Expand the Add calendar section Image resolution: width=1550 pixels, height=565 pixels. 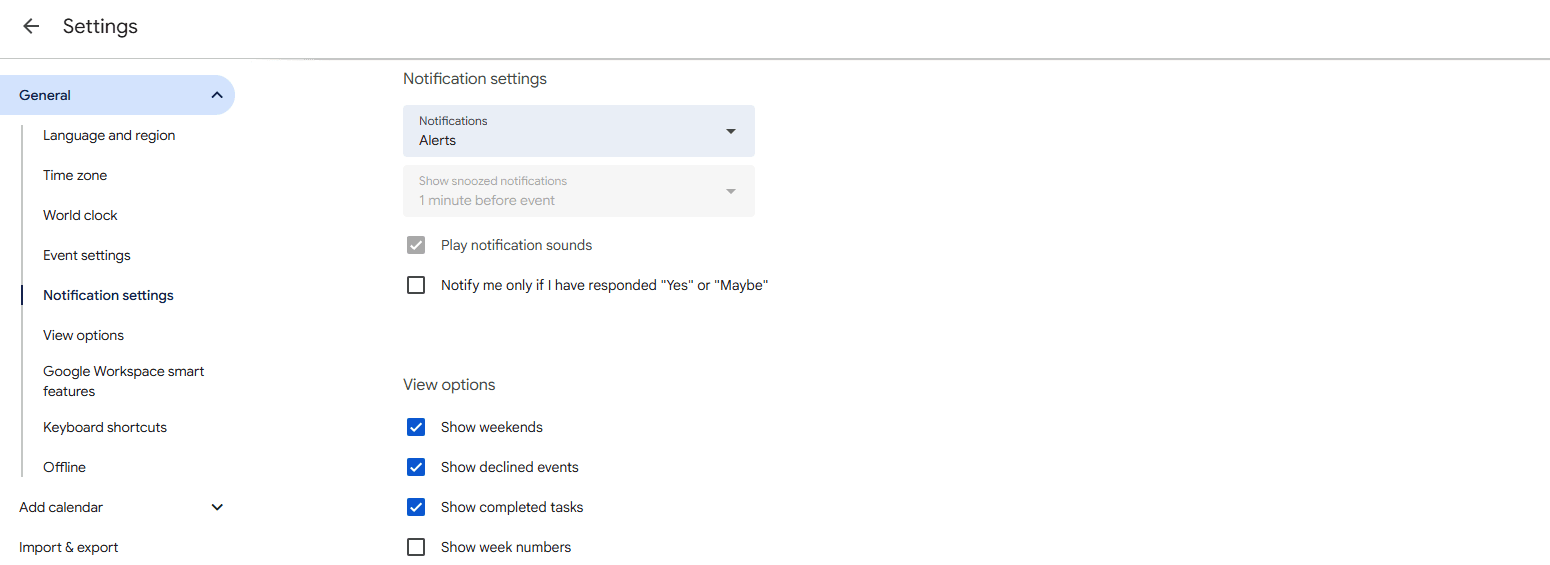click(x=217, y=507)
